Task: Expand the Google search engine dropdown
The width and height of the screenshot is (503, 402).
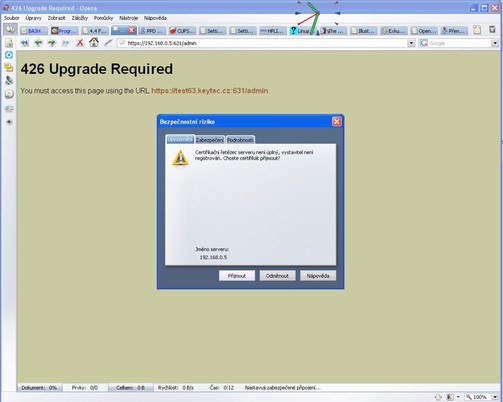Action: [x=495, y=43]
